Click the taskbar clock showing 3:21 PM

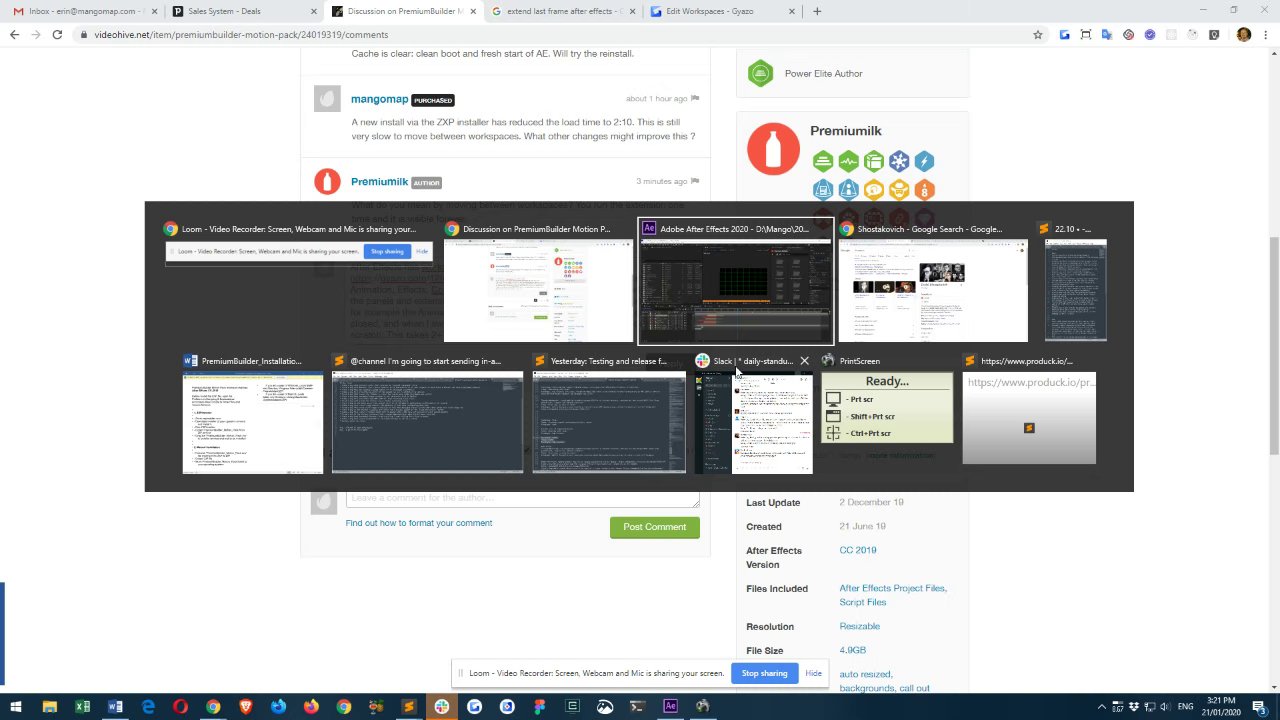(1221, 707)
